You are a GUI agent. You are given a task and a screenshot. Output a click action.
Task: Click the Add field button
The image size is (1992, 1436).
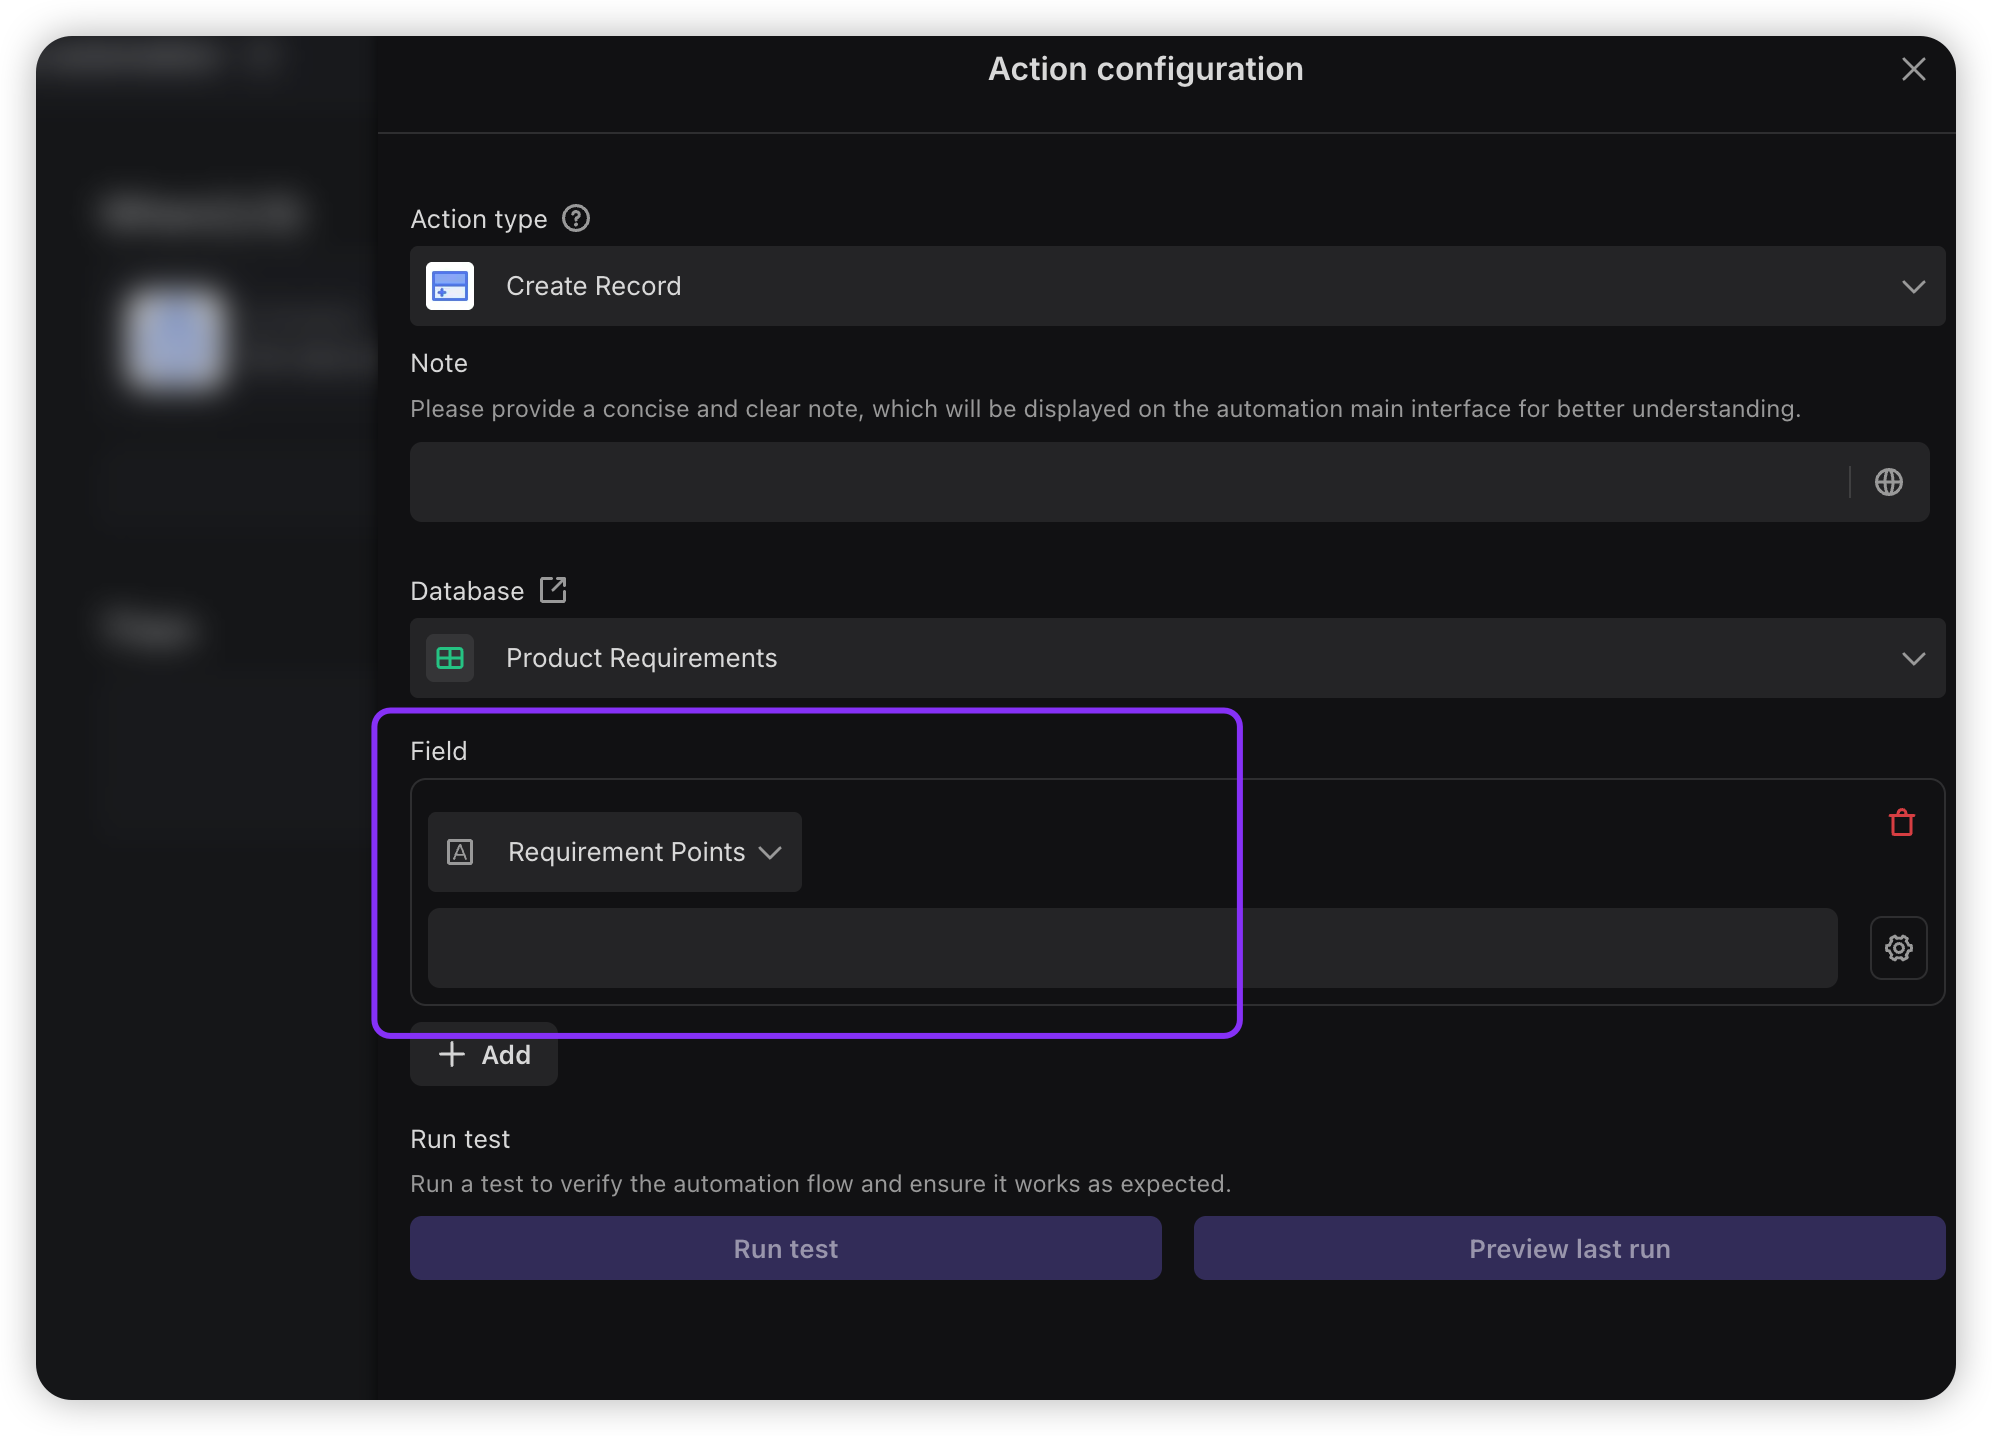(484, 1055)
